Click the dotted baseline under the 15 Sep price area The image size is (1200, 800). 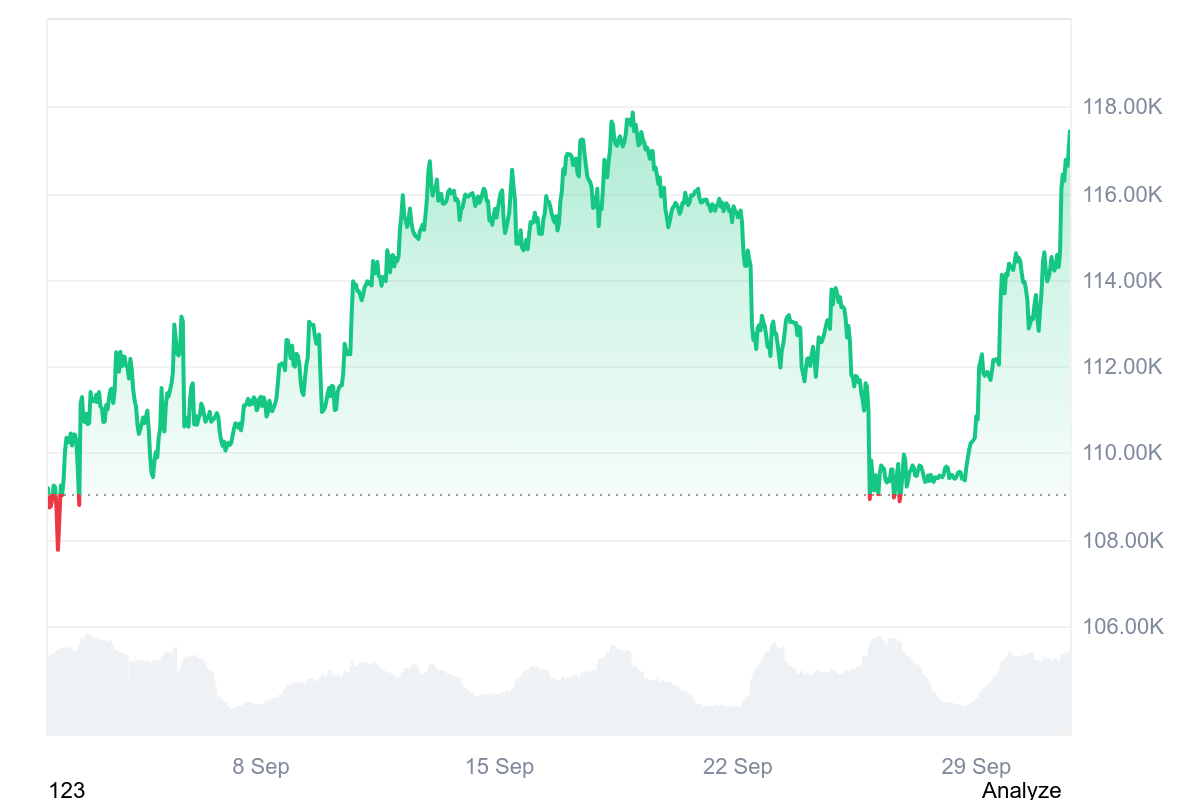click(499, 494)
